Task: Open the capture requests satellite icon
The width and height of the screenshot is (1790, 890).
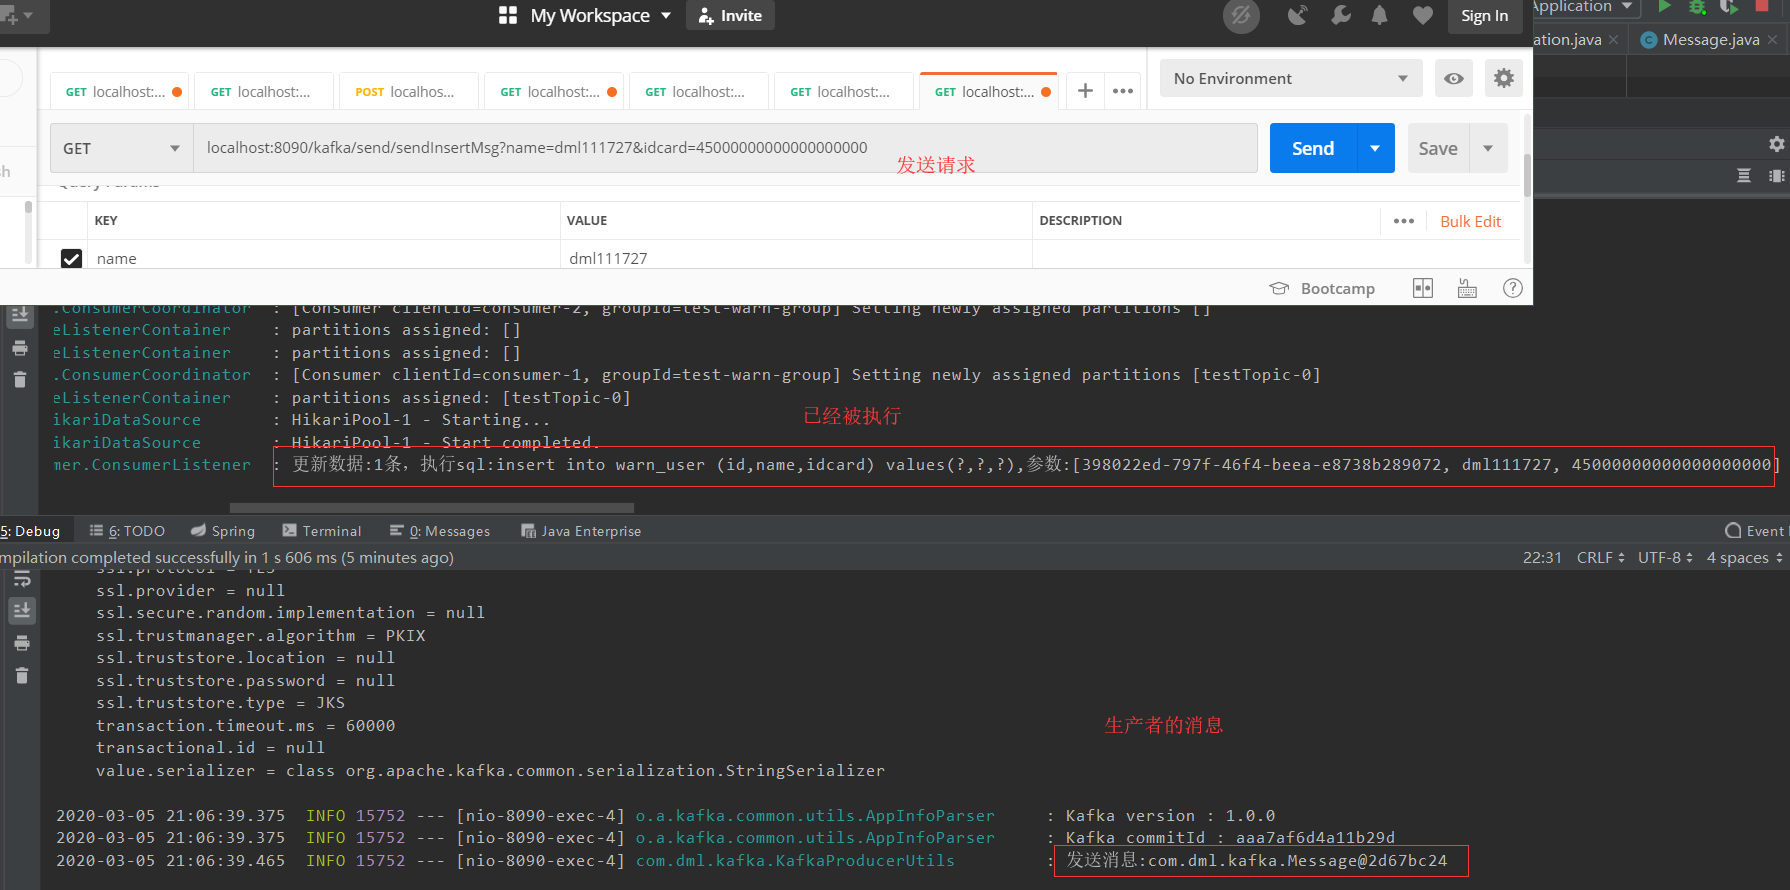Action: tap(1297, 16)
